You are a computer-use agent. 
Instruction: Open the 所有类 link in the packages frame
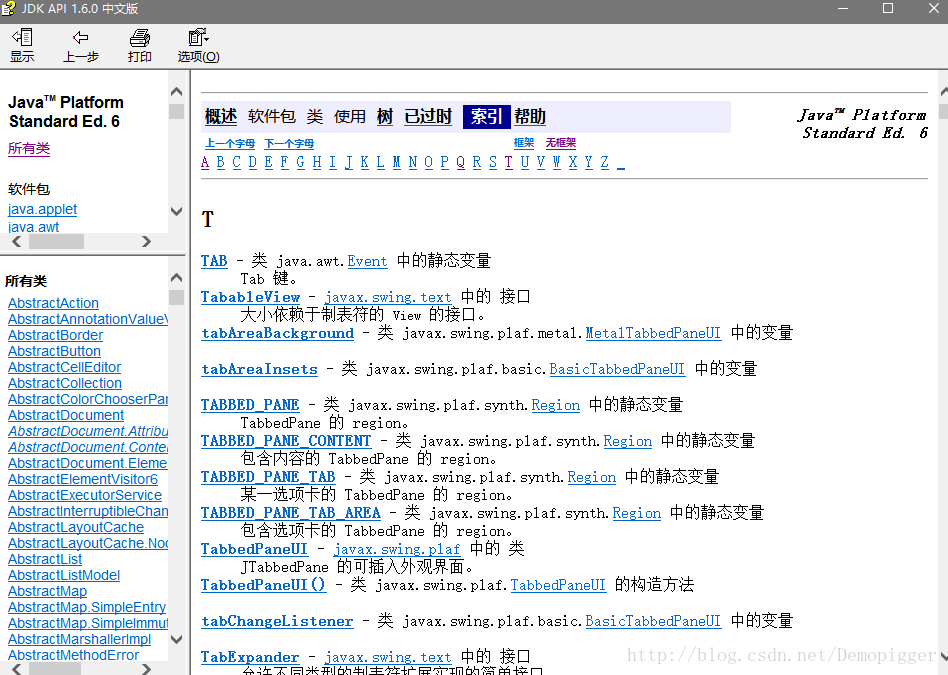point(29,148)
